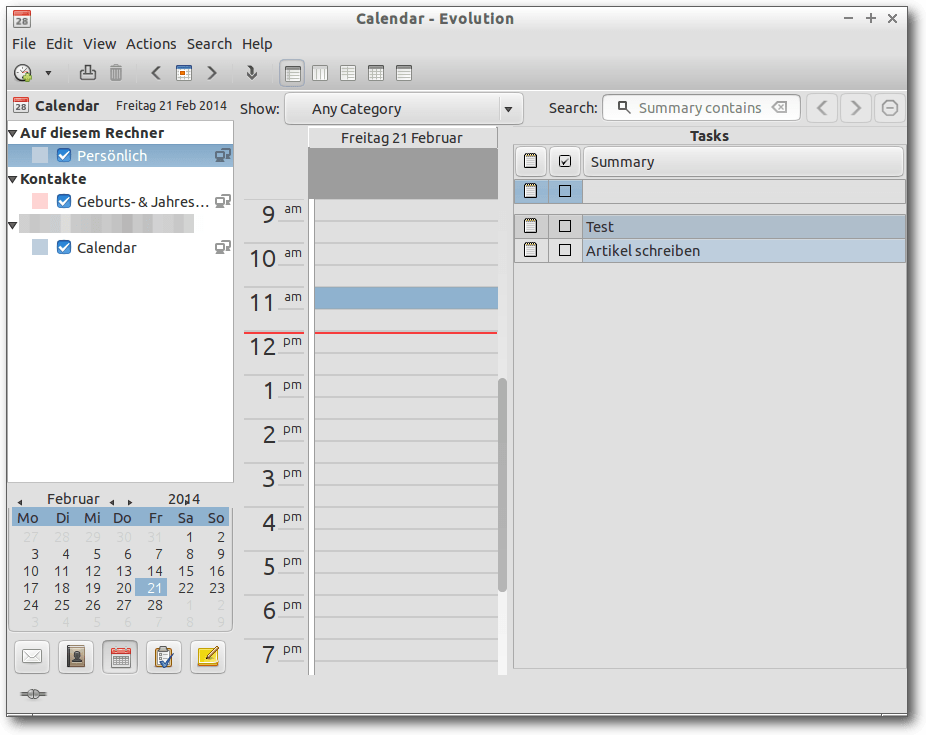Click task type column header icon
The image size is (926, 735).
pyautogui.click(x=530, y=161)
